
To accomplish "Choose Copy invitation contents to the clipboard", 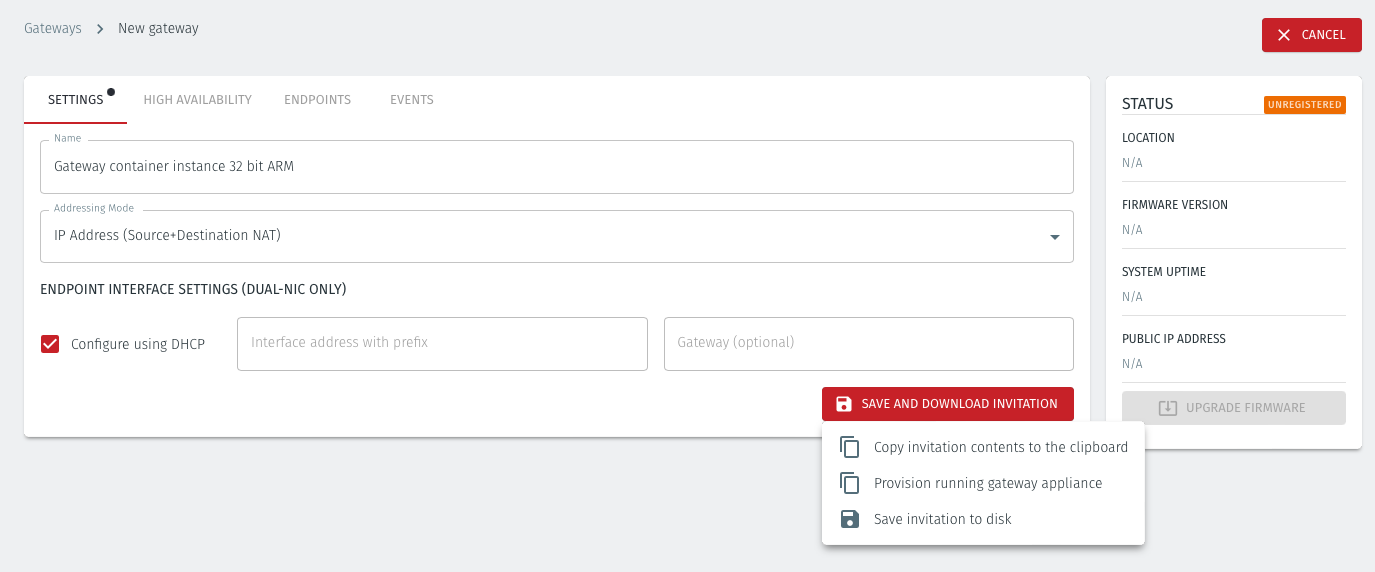I will pos(1000,447).
